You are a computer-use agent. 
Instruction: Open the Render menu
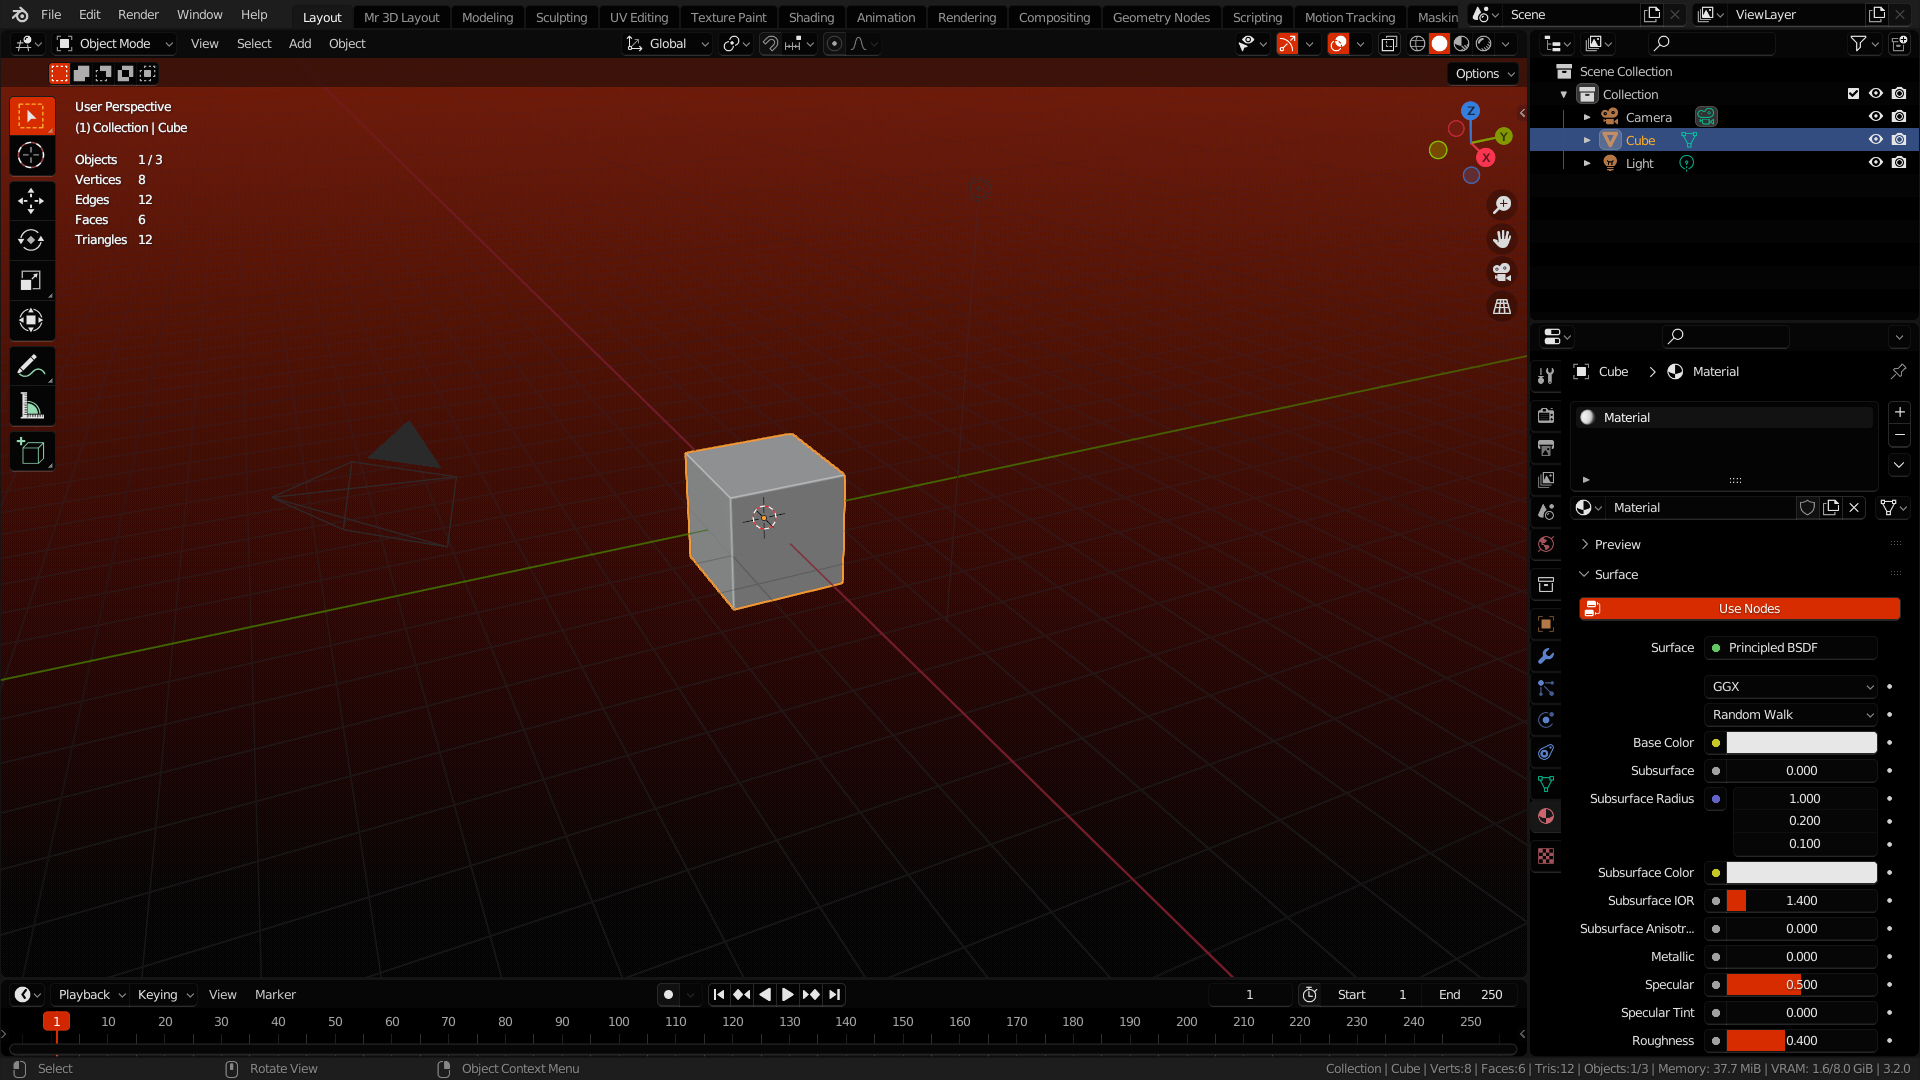click(138, 14)
